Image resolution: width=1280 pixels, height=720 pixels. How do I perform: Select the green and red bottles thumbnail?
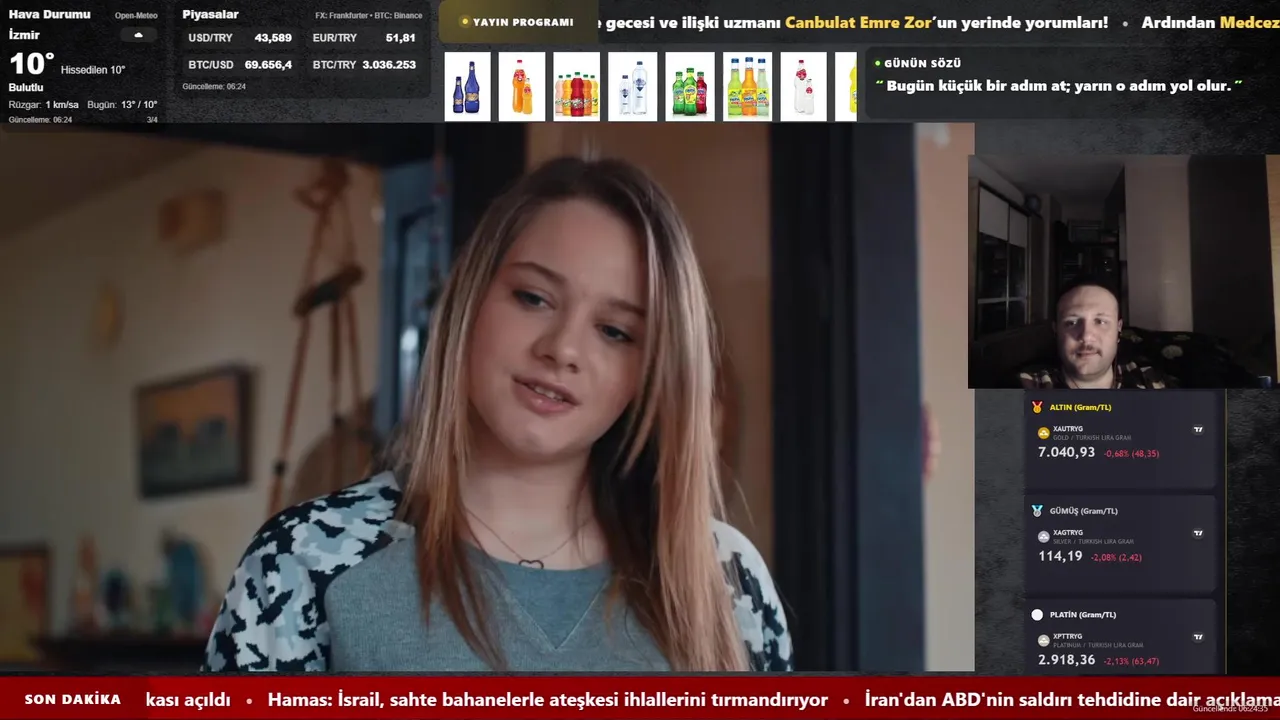(x=690, y=87)
